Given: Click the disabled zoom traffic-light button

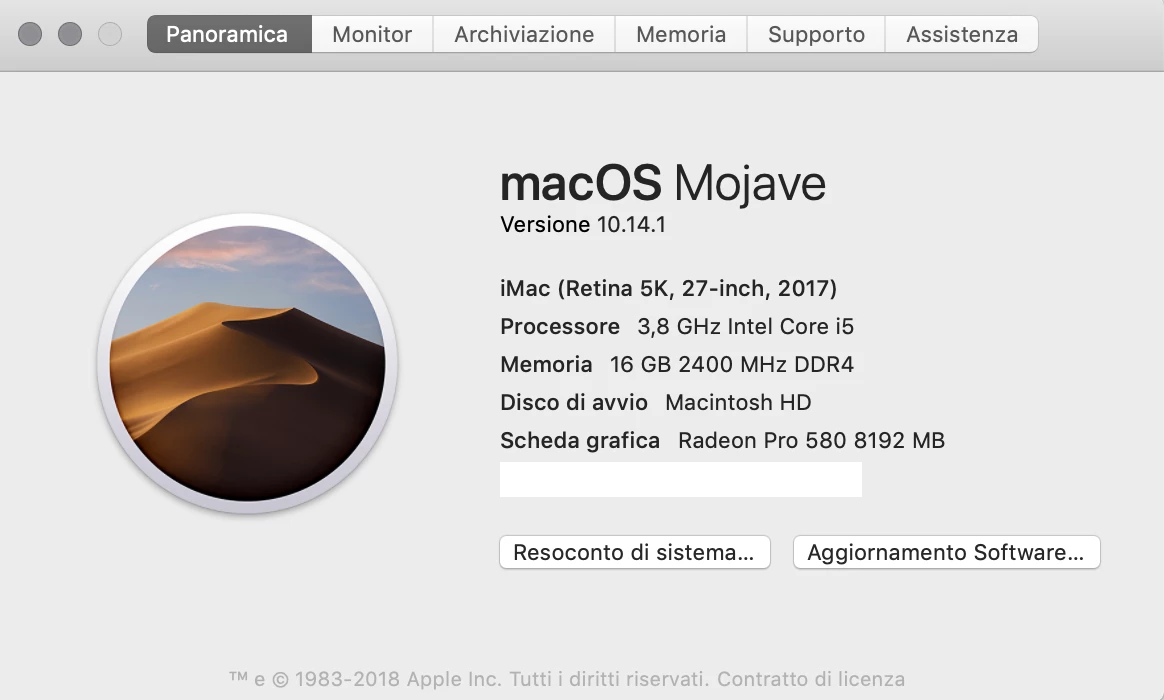Looking at the screenshot, I should 110,34.
